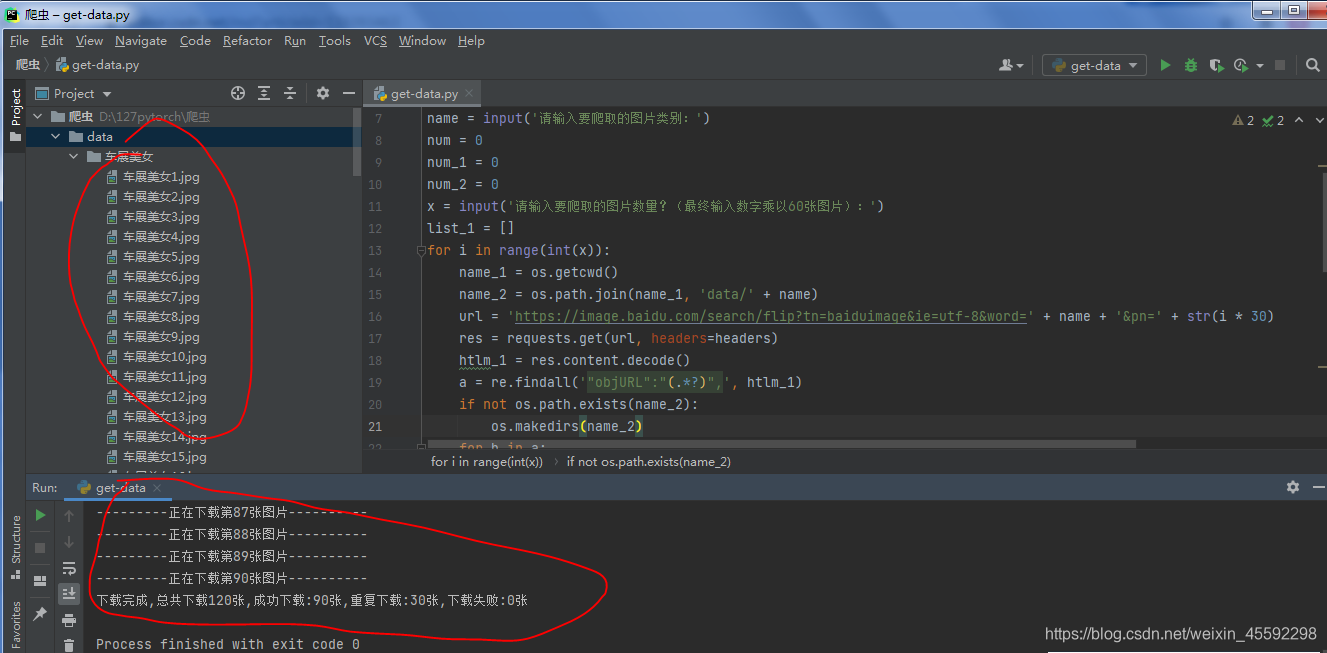Run the get-data configuration
Viewport: 1327px width, 653px height.
(1165, 65)
